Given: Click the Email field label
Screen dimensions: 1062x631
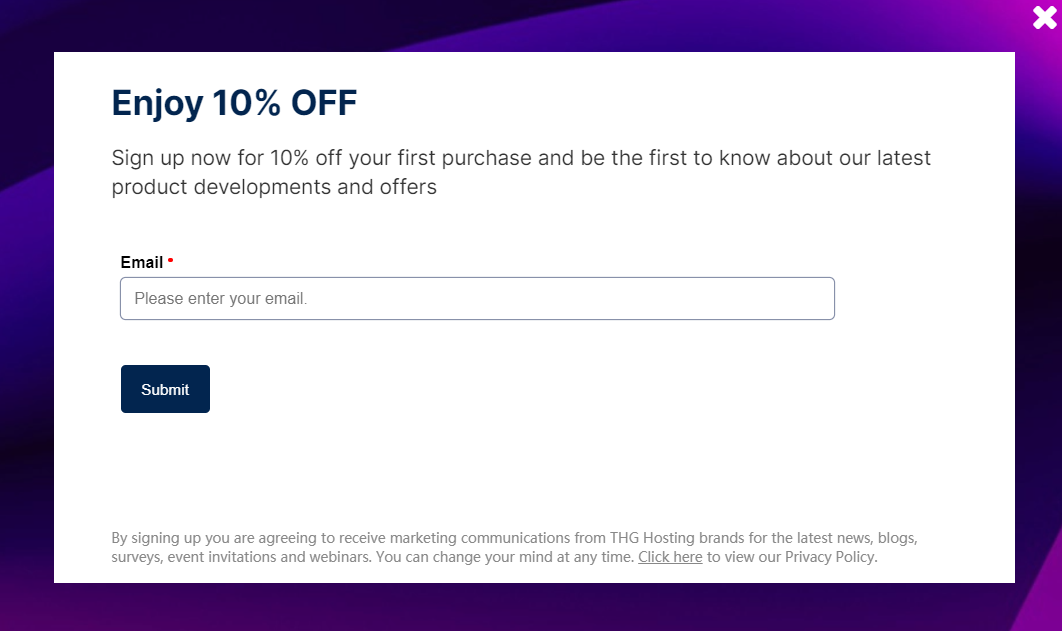Looking at the screenshot, I should pos(142,262).
